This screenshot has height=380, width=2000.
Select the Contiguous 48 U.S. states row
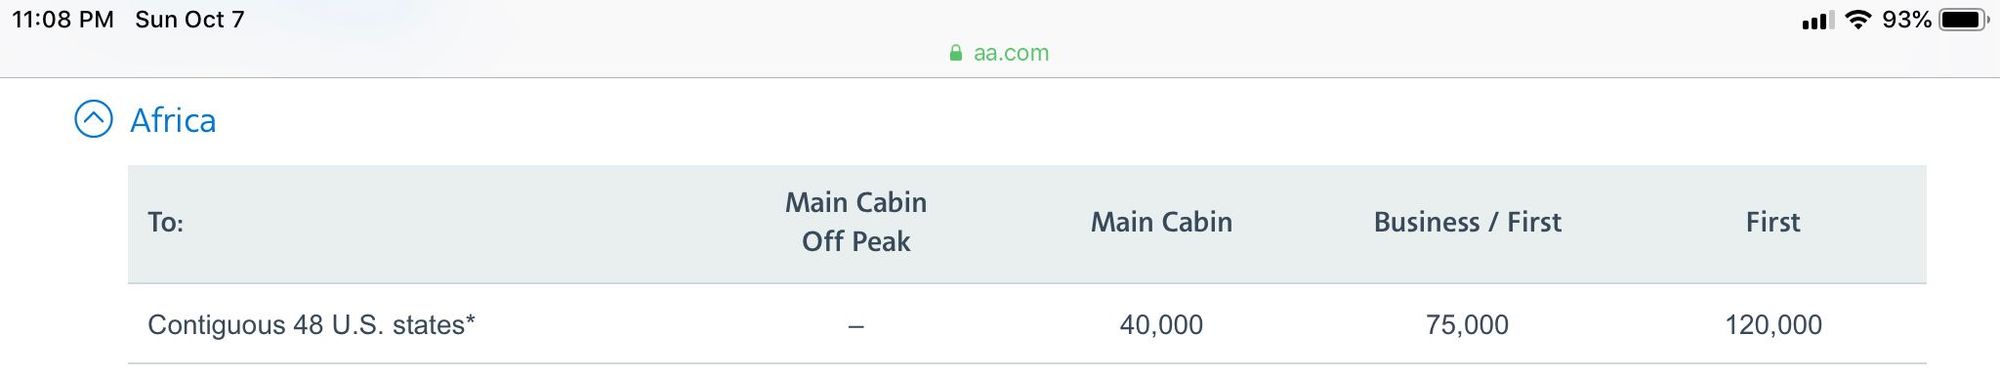1027,324
